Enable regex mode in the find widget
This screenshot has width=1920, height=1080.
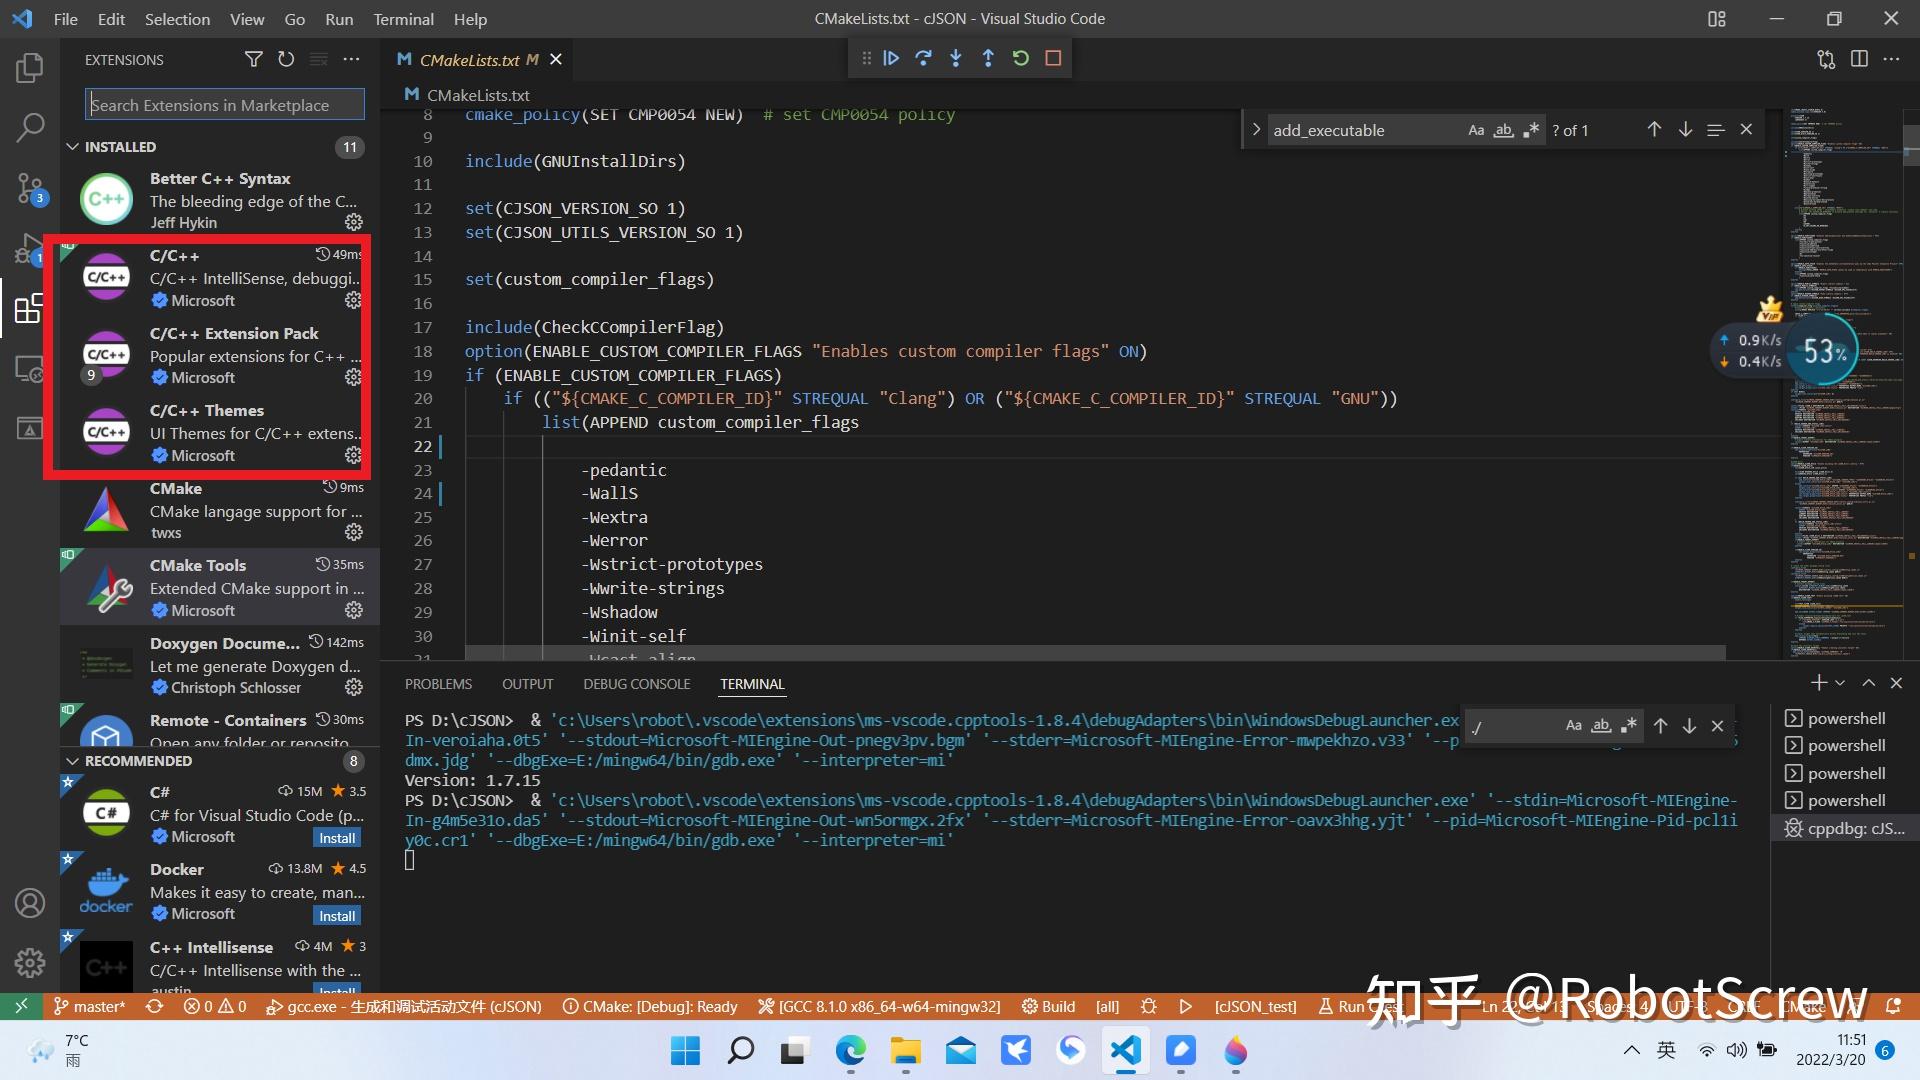click(x=1530, y=130)
